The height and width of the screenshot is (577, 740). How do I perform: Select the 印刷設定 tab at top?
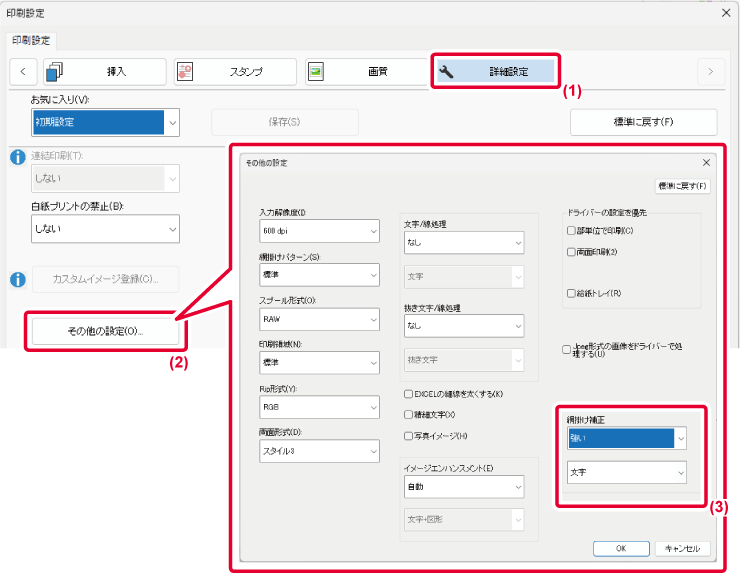point(32,41)
